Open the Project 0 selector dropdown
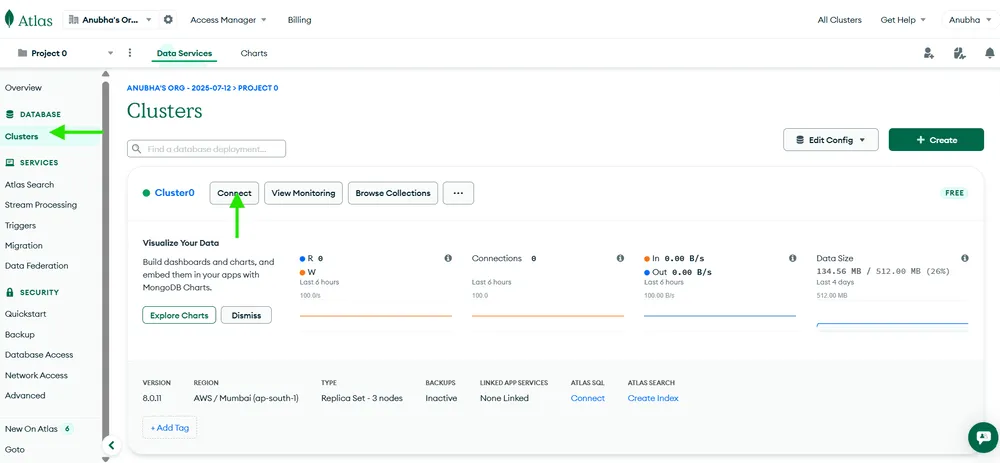Viewport: 1000px width, 463px height. point(64,53)
